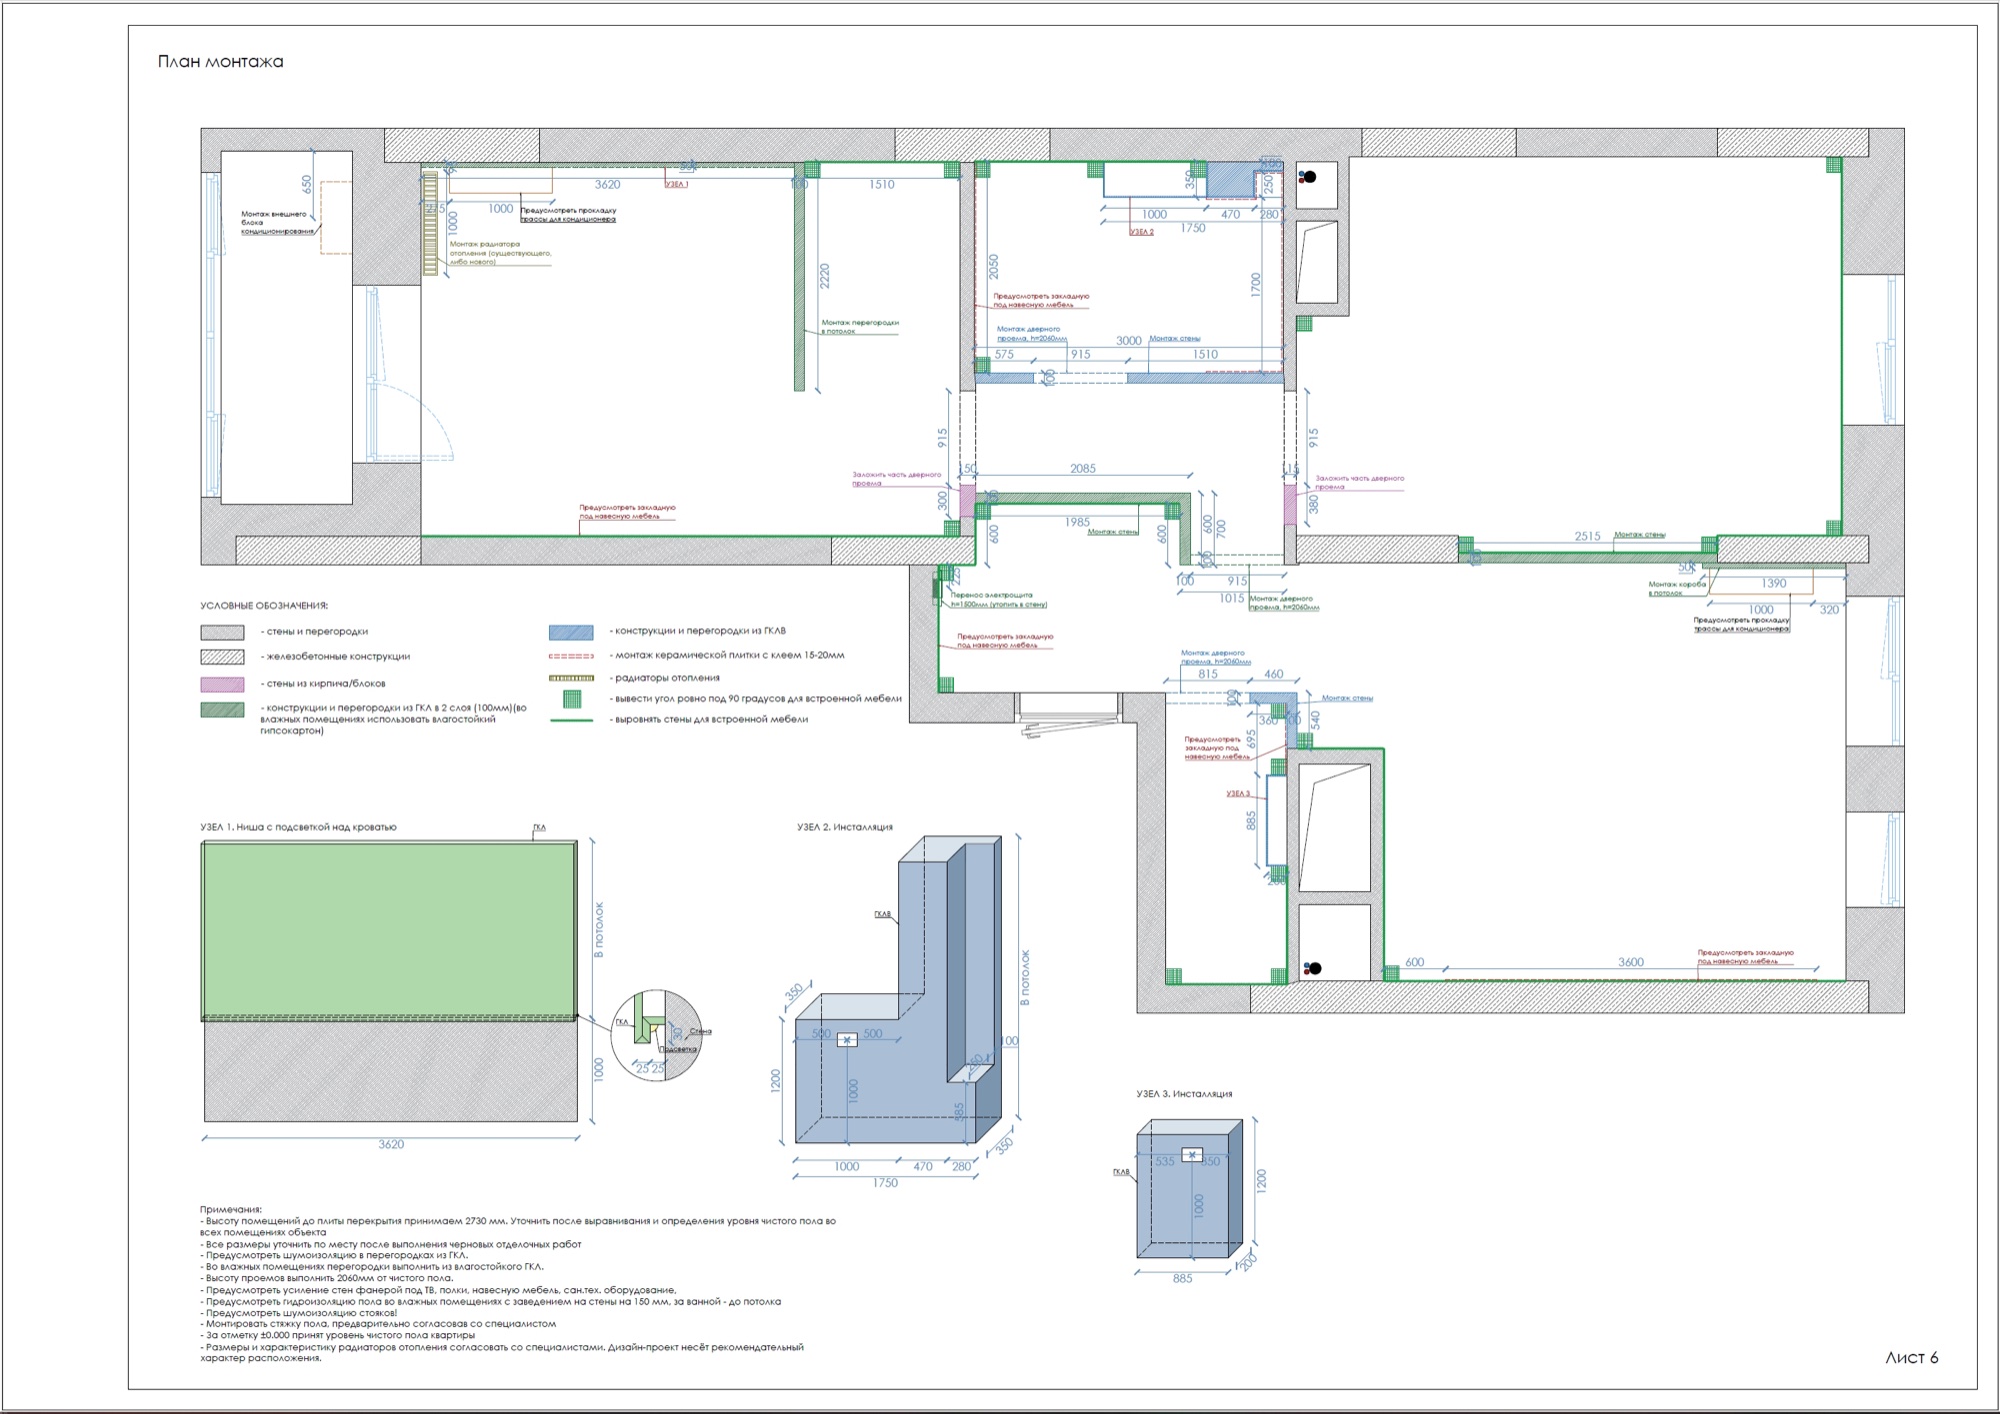Click the green niche panel in УЗЕЛ 1 detail
Viewport: 2000px width, 1414px height.
coord(389,930)
